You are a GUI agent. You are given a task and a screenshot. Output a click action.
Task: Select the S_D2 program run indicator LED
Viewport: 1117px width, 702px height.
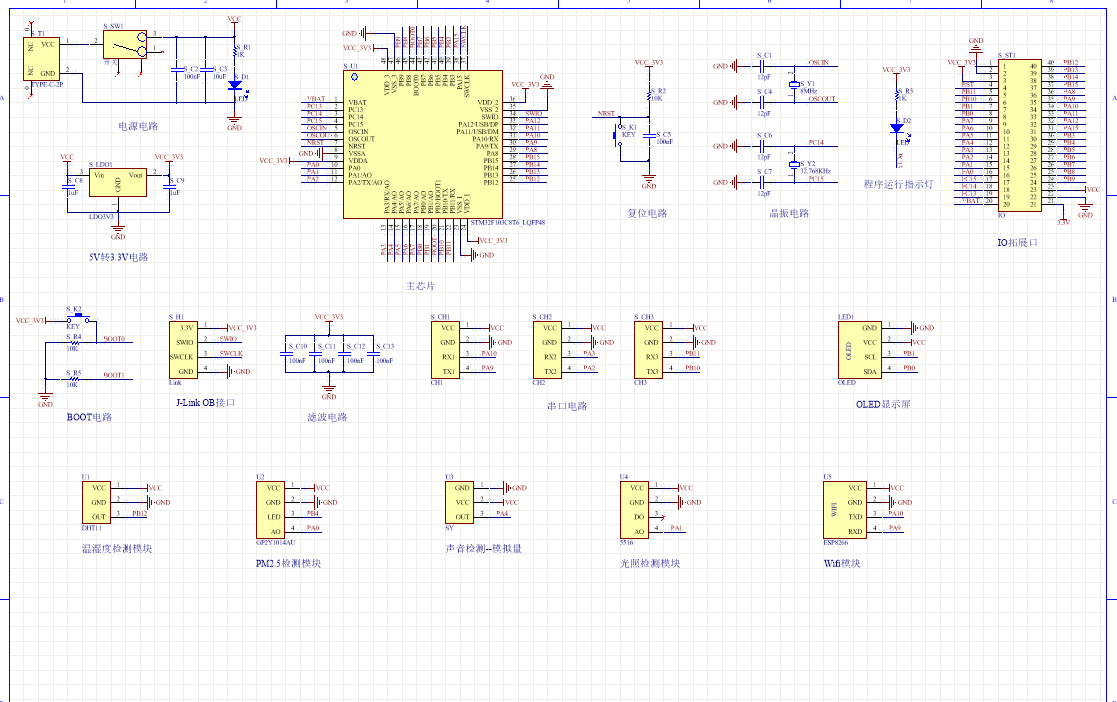tap(897, 129)
